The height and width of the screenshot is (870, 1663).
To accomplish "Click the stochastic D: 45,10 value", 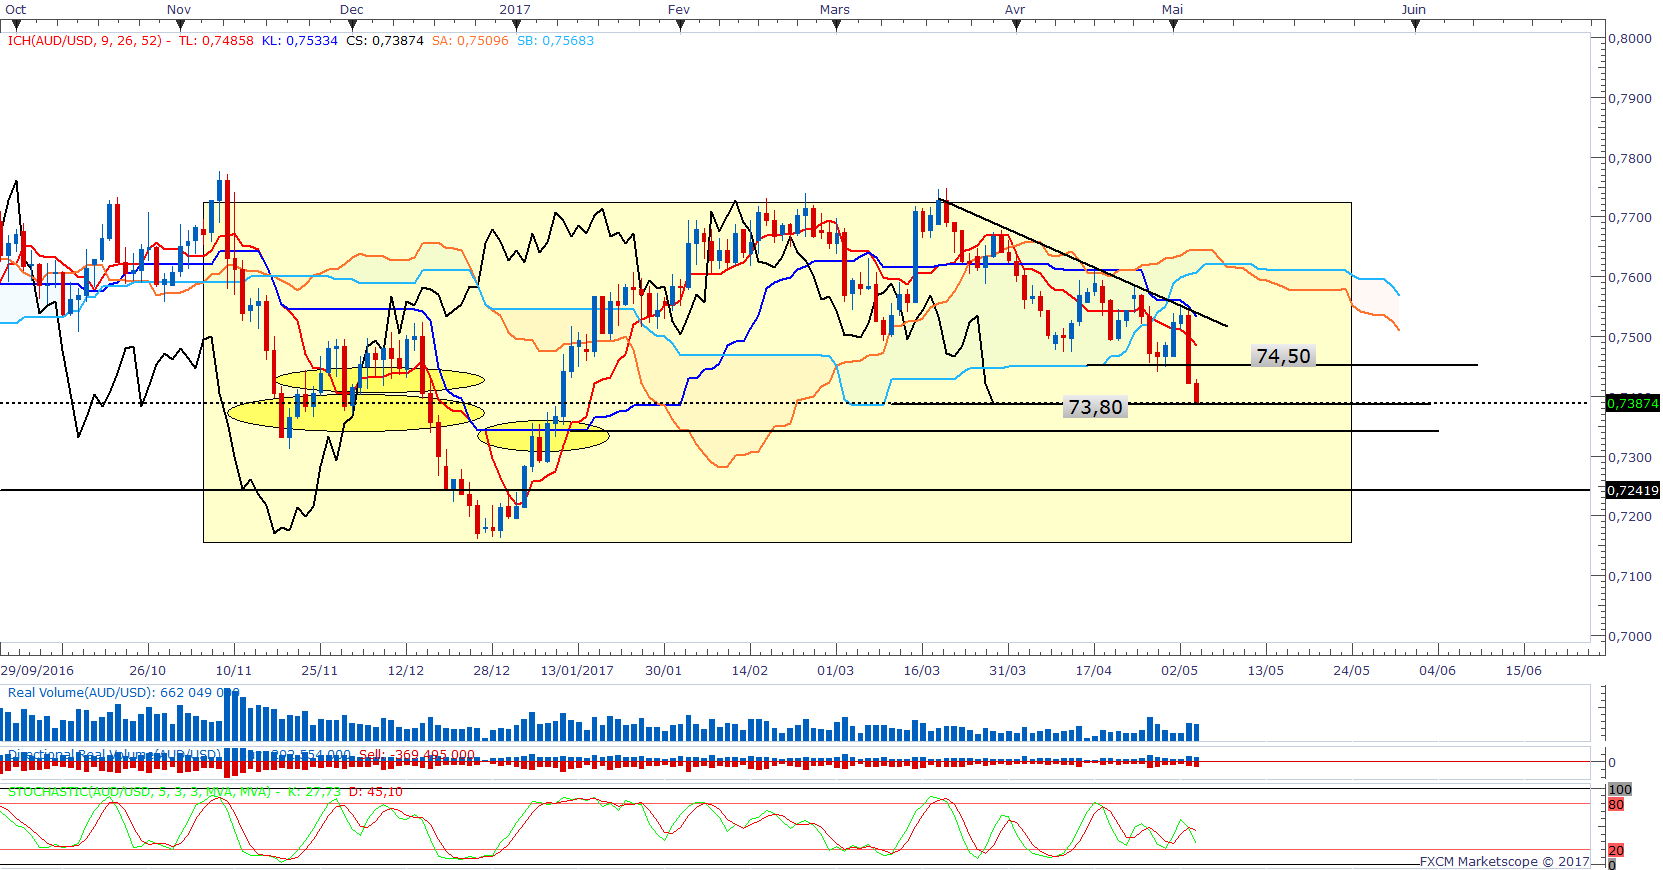I will tap(376, 792).
